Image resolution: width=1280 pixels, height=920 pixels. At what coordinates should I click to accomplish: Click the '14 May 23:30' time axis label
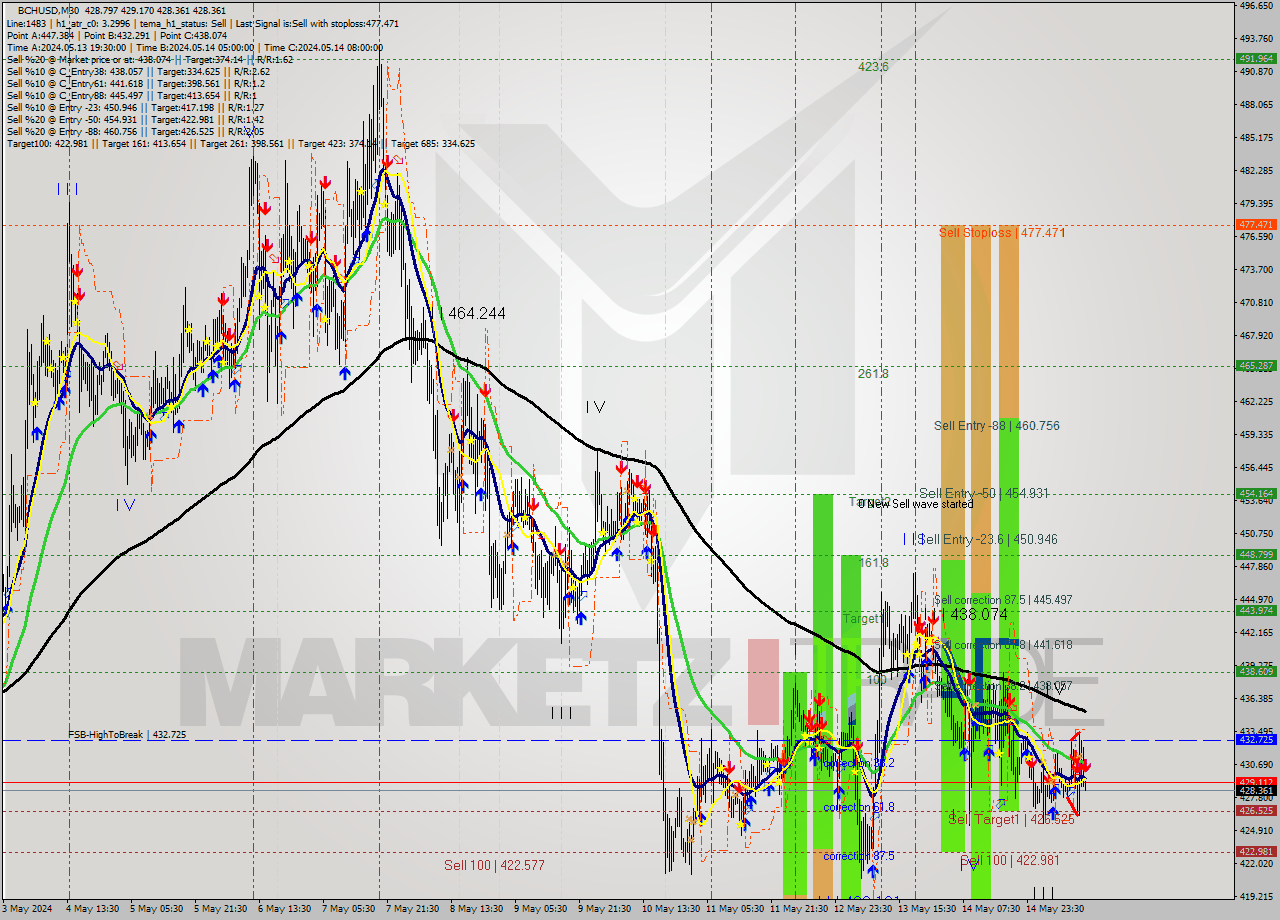1057,909
